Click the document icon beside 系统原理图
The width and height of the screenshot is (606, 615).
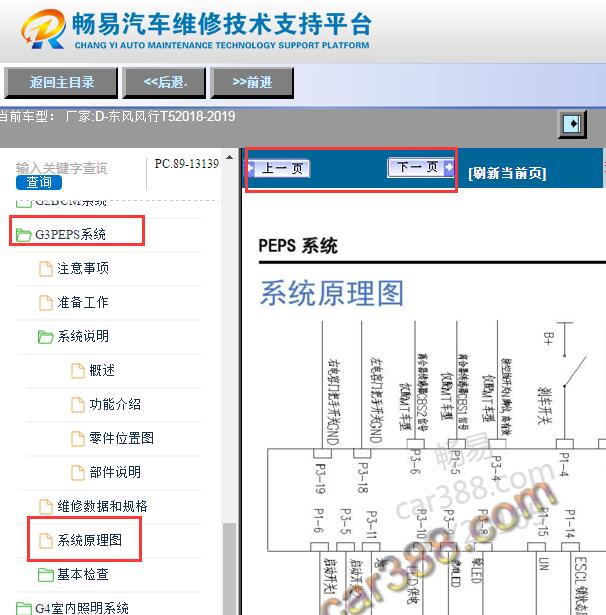(x=46, y=541)
